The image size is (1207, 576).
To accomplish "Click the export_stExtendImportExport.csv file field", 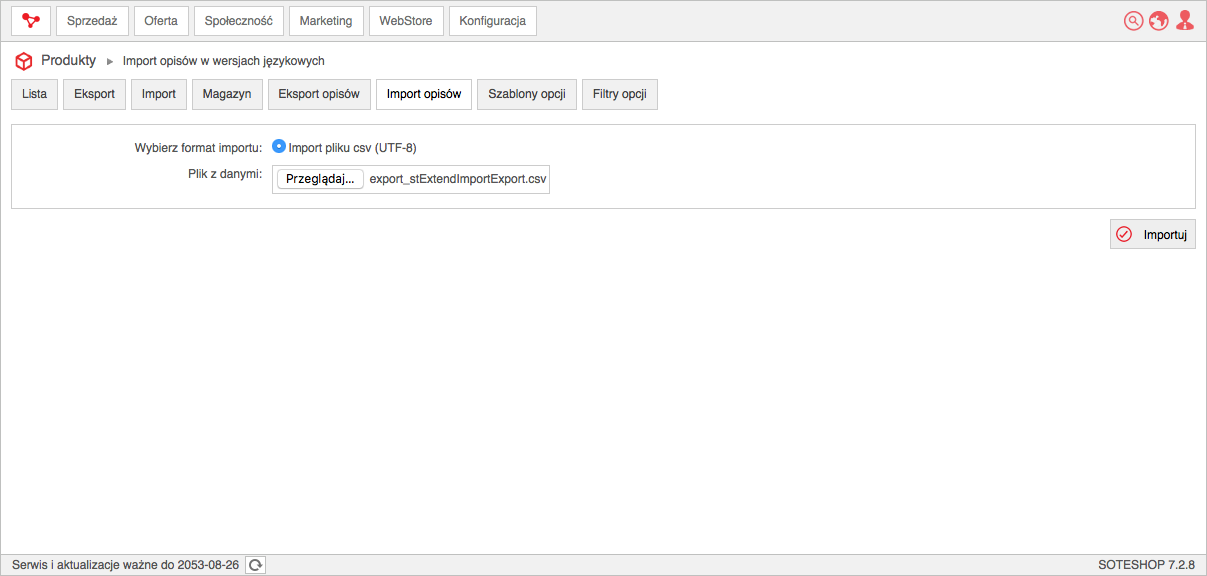I will pos(411,180).
